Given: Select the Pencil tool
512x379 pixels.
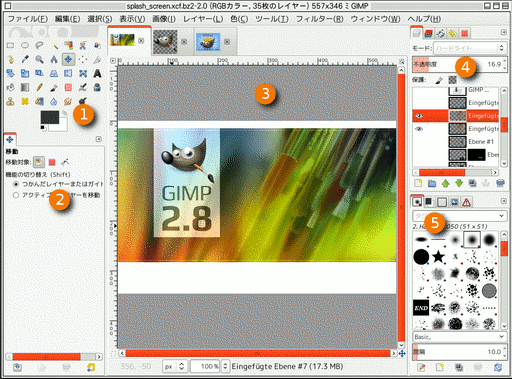Looking at the screenshot, I should (x=39, y=87).
